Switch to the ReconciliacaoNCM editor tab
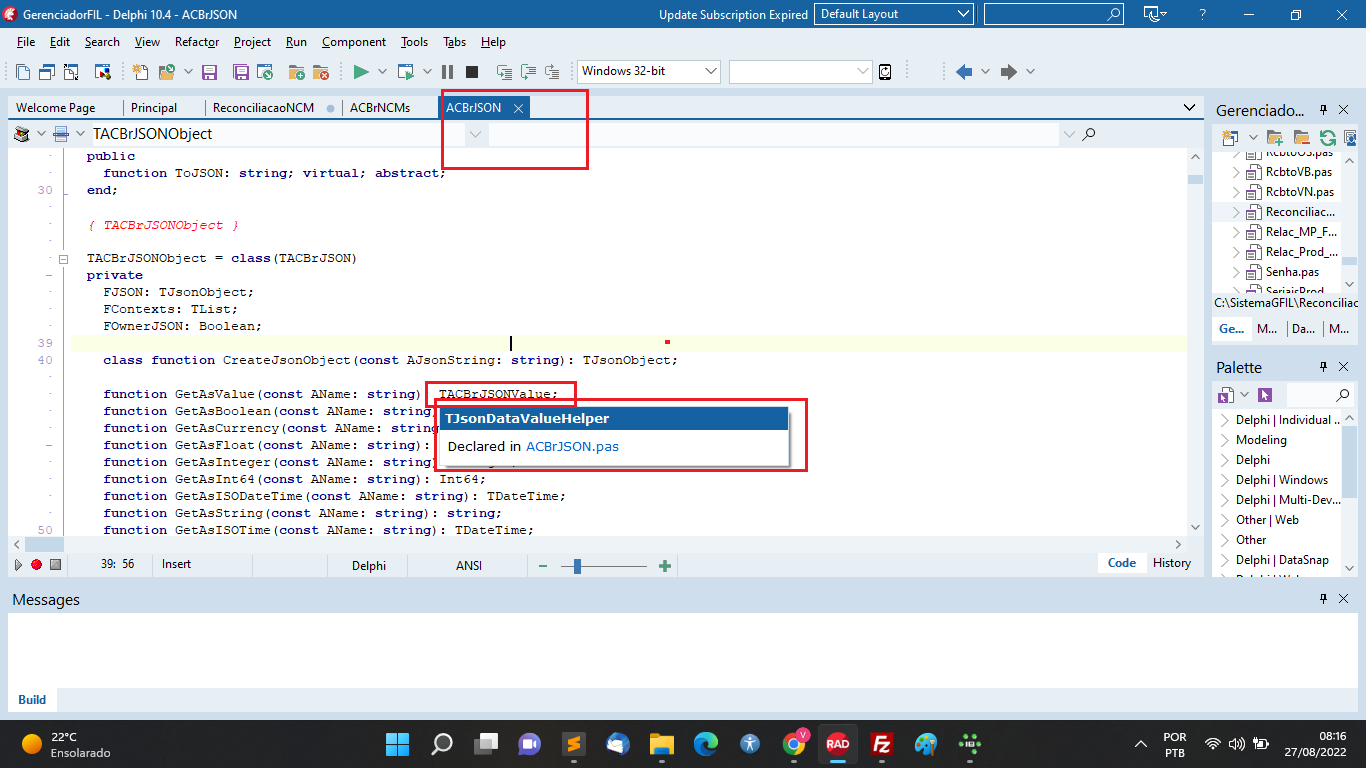The image size is (1366, 768). (x=263, y=108)
